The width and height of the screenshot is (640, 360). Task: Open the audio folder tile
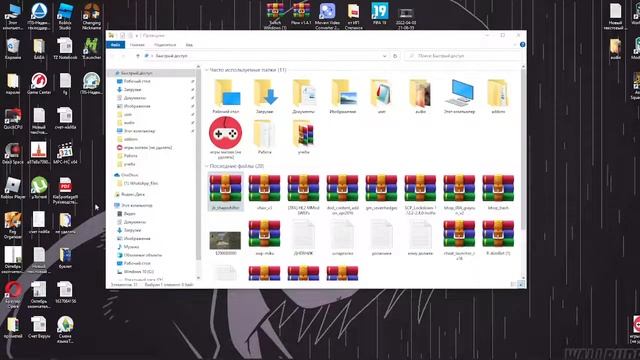tap(420, 96)
